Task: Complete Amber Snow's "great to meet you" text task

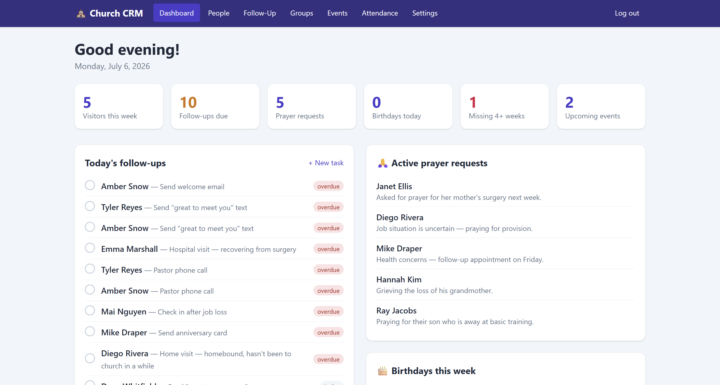Action: coord(90,227)
